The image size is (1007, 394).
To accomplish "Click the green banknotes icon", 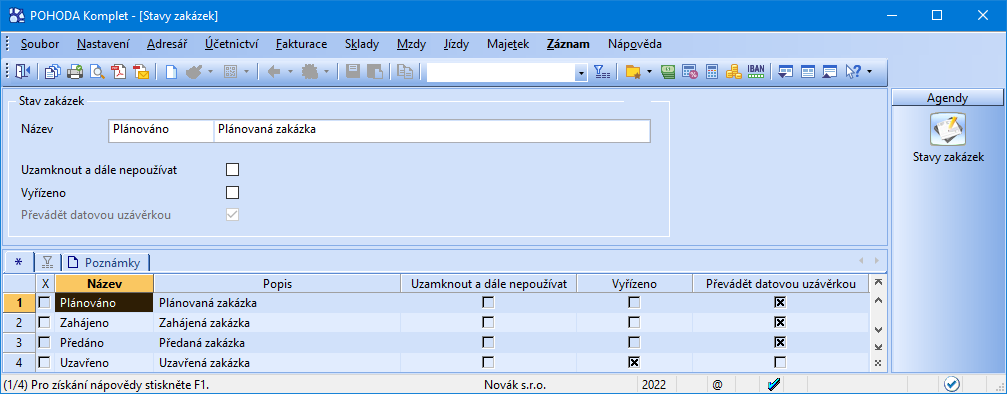I will [x=668, y=72].
